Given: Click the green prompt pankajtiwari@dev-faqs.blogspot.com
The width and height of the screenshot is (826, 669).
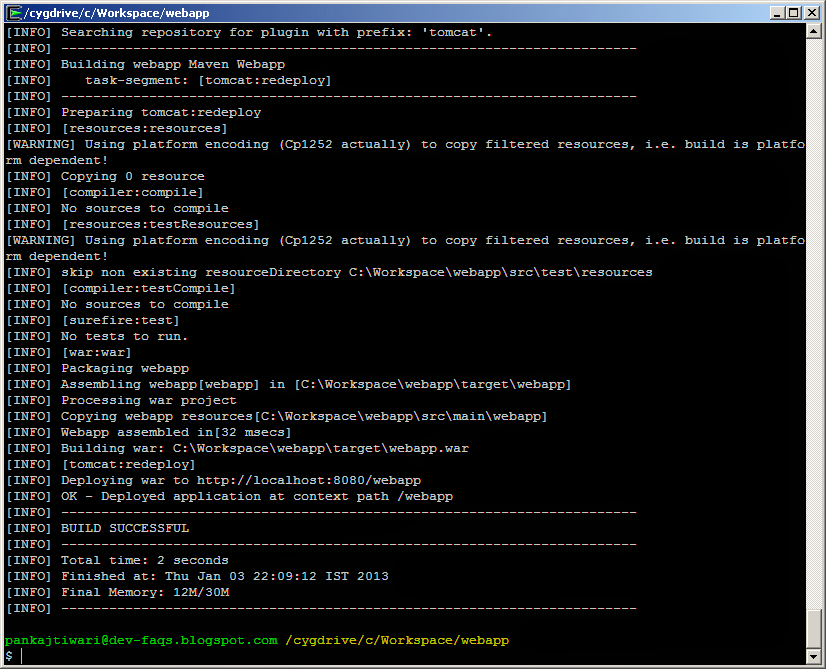Looking at the screenshot, I should [141, 641].
